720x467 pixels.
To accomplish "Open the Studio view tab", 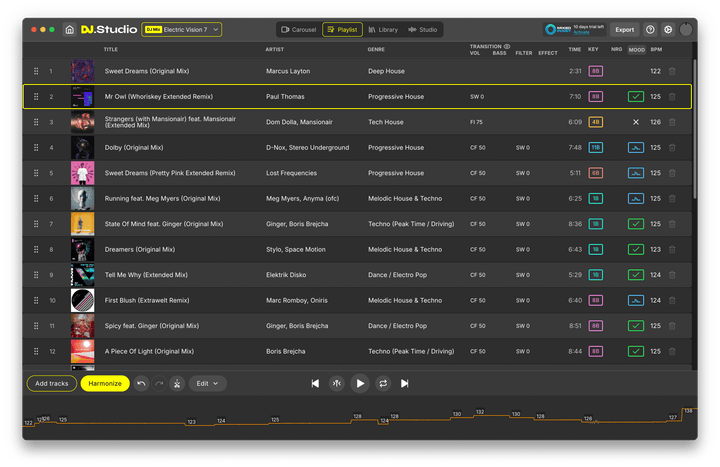I will pyautogui.click(x=422, y=30).
